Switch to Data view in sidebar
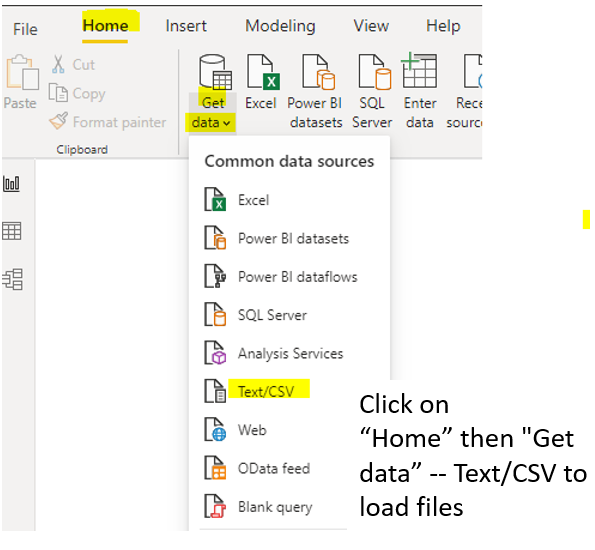Screen dimensions: 595x550 pos(11,231)
